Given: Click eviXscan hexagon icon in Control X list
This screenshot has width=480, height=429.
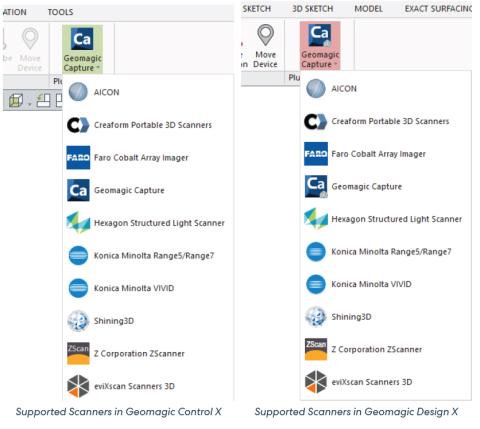Looking at the screenshot, I should pos(78,386).
